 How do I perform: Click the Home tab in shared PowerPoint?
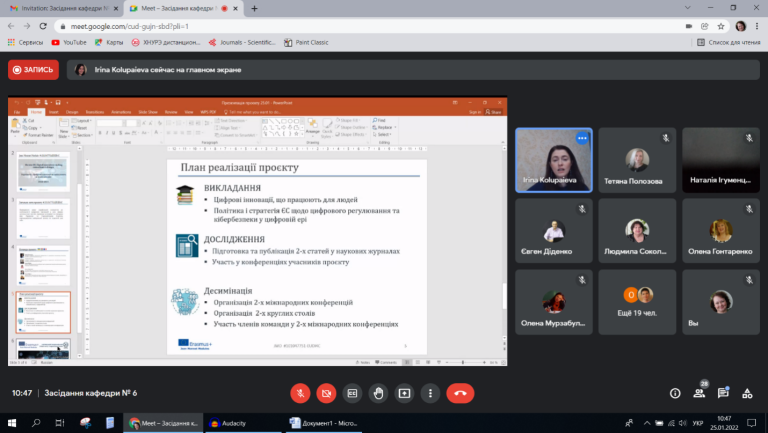(36, 112)
